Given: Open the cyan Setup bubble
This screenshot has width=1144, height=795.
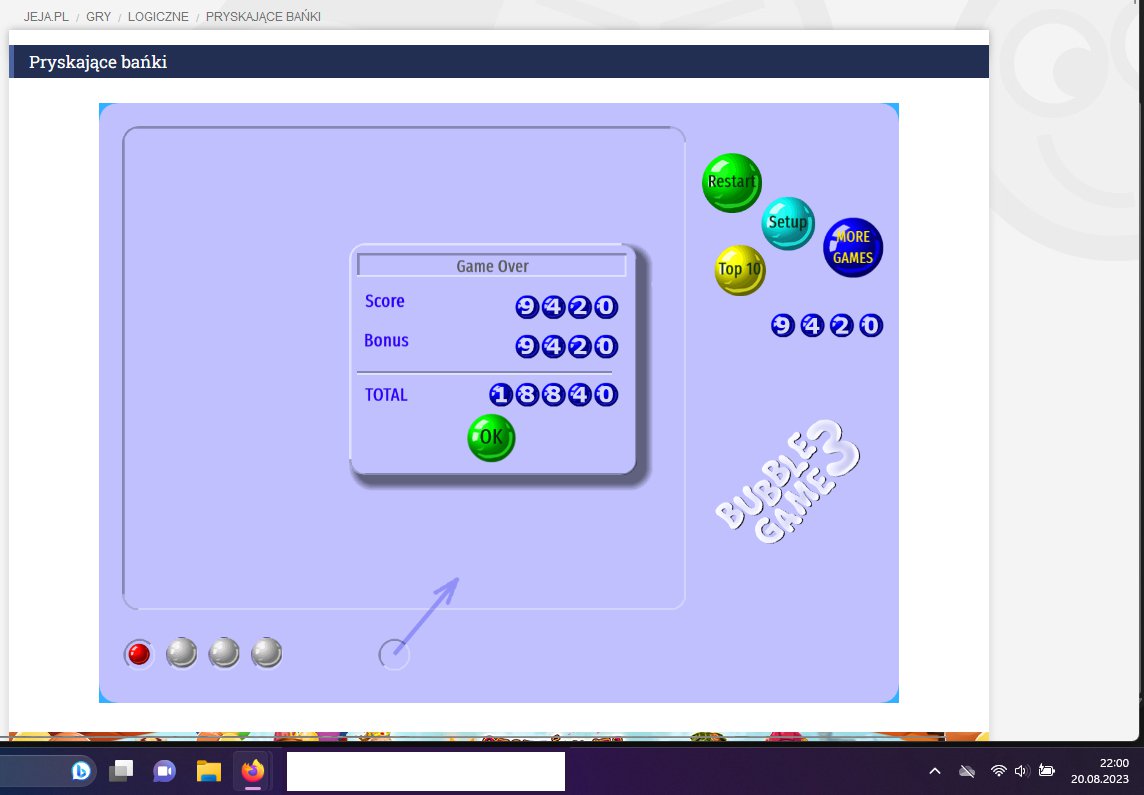Looking at the screenshot, I should (787, 223).
